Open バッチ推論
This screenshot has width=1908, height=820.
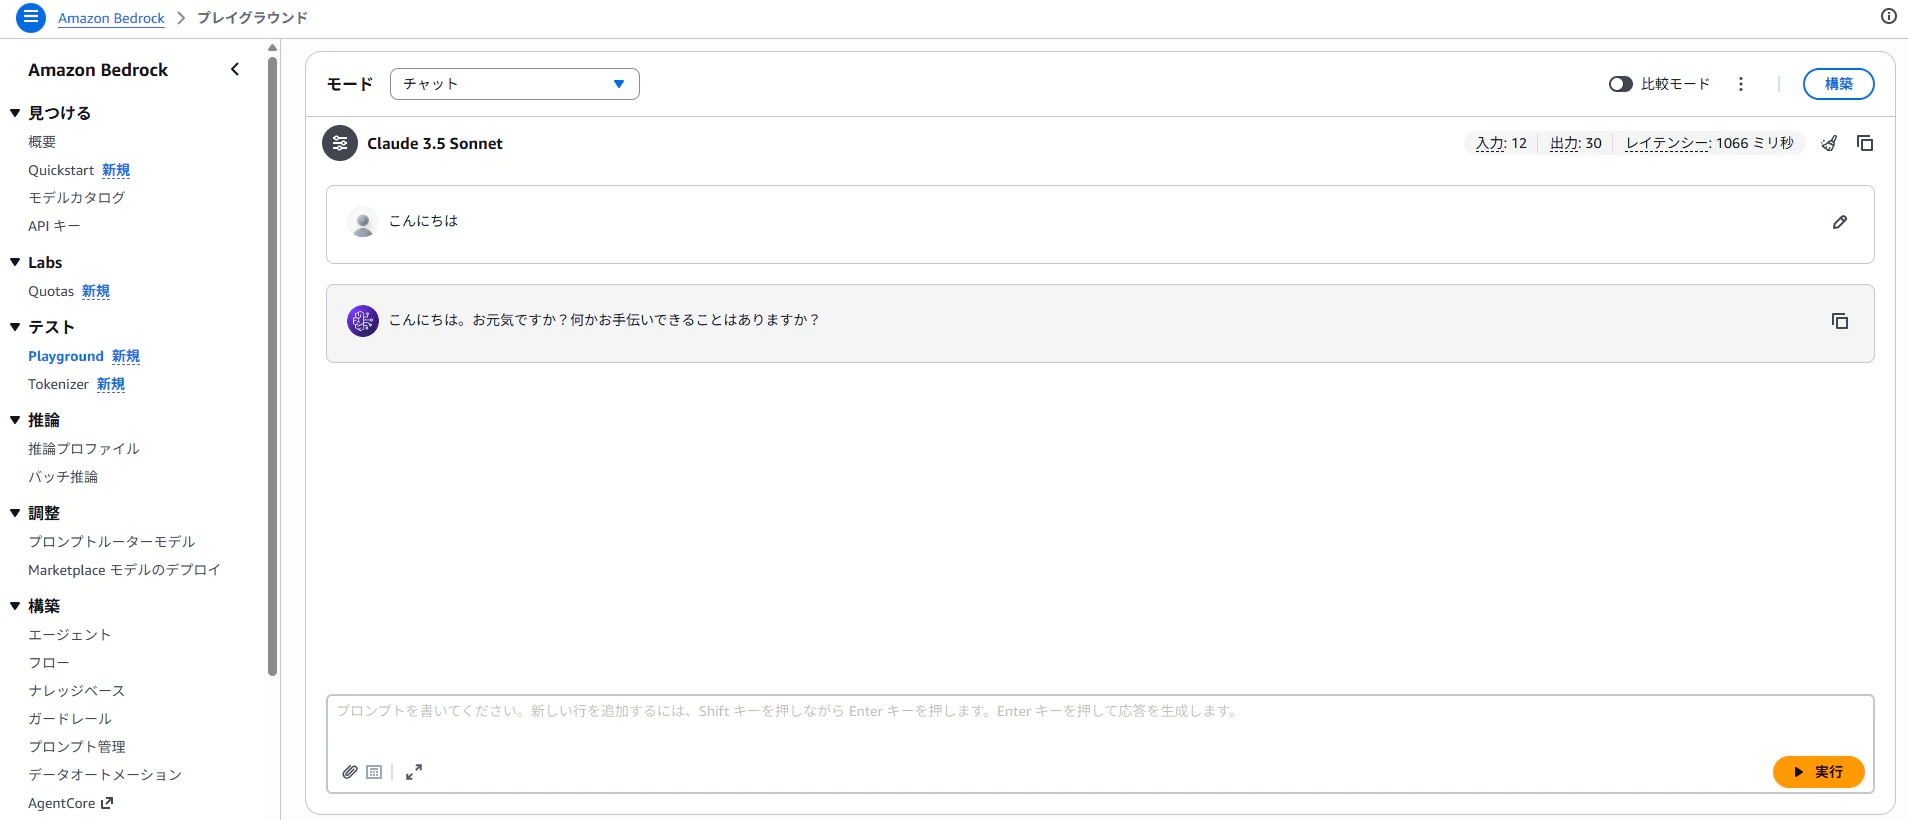(63, 477)
